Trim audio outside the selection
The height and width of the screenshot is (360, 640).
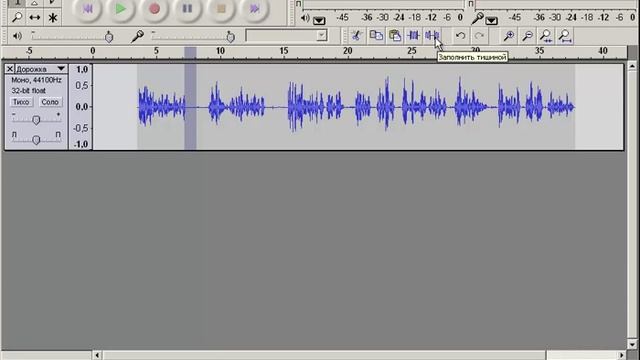(x=413, y=36)
